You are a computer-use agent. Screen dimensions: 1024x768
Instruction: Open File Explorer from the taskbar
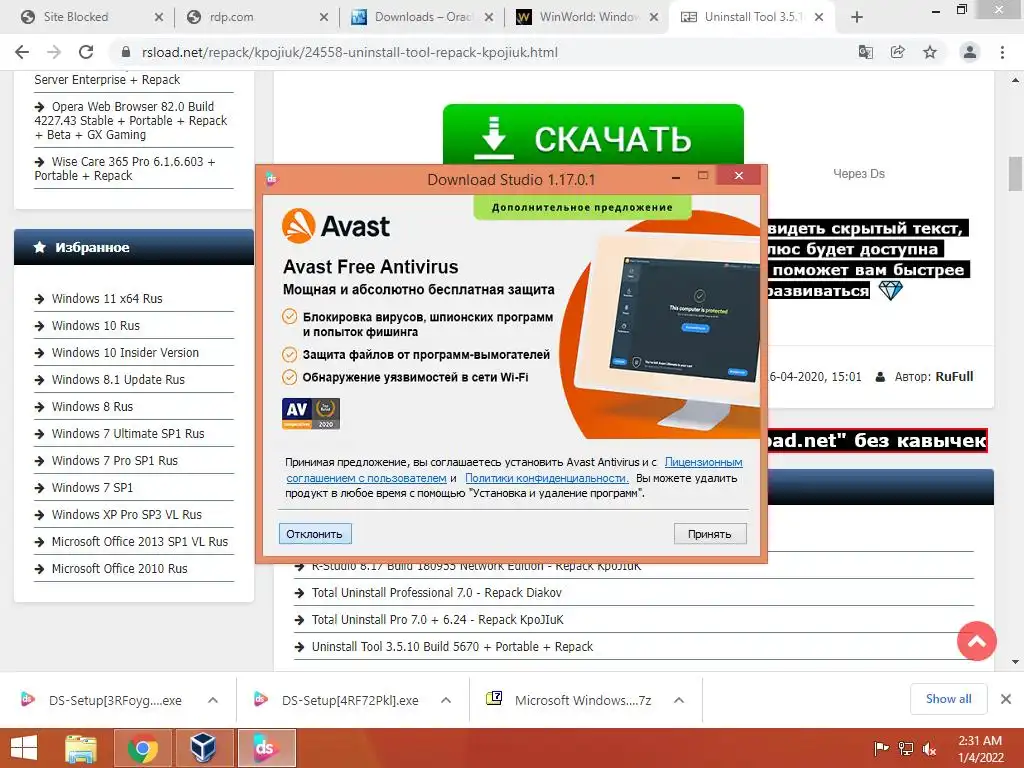click(81, 748)
